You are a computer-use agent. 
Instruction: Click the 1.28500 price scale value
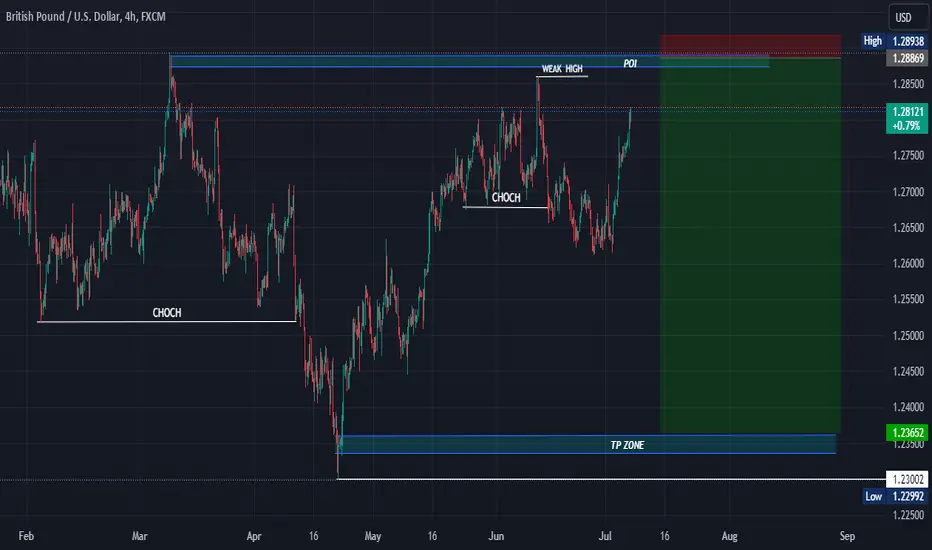[908, 84]
